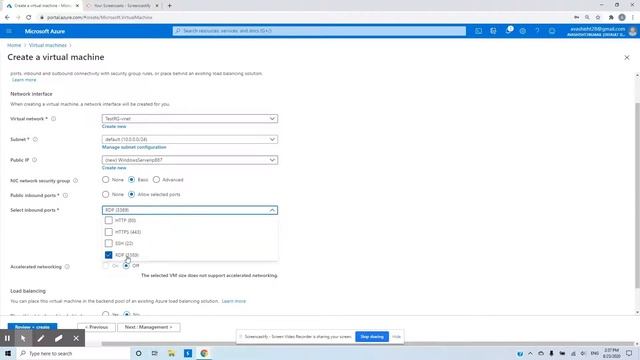This screenshot has width=640, height=360.
Task: Switch to the Screencastify browser tab
Action: click(121, 6)
